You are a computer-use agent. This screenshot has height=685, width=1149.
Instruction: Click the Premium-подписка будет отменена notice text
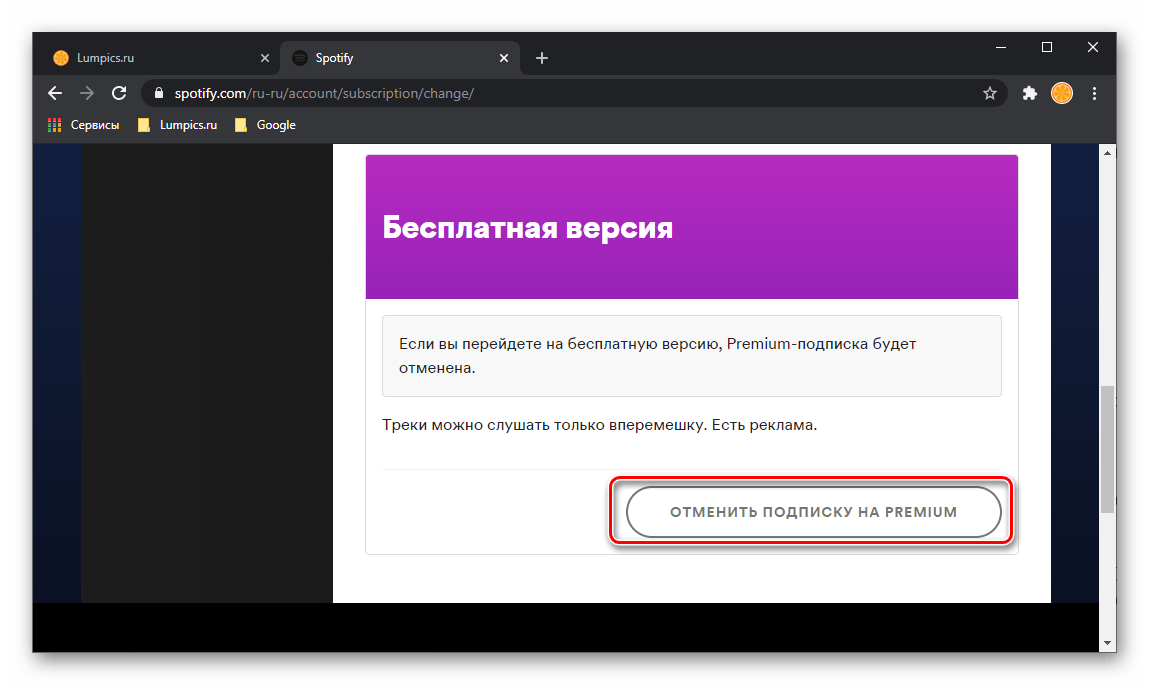[x=657, y=356]
